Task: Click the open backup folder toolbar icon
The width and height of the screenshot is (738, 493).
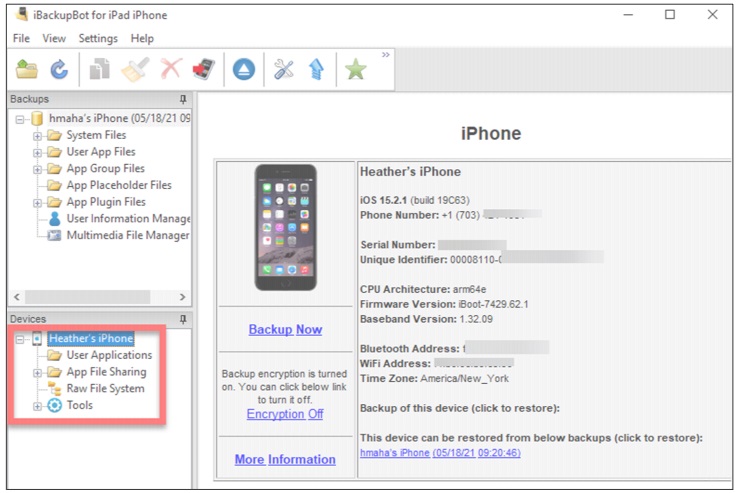Action: [26, 69]
